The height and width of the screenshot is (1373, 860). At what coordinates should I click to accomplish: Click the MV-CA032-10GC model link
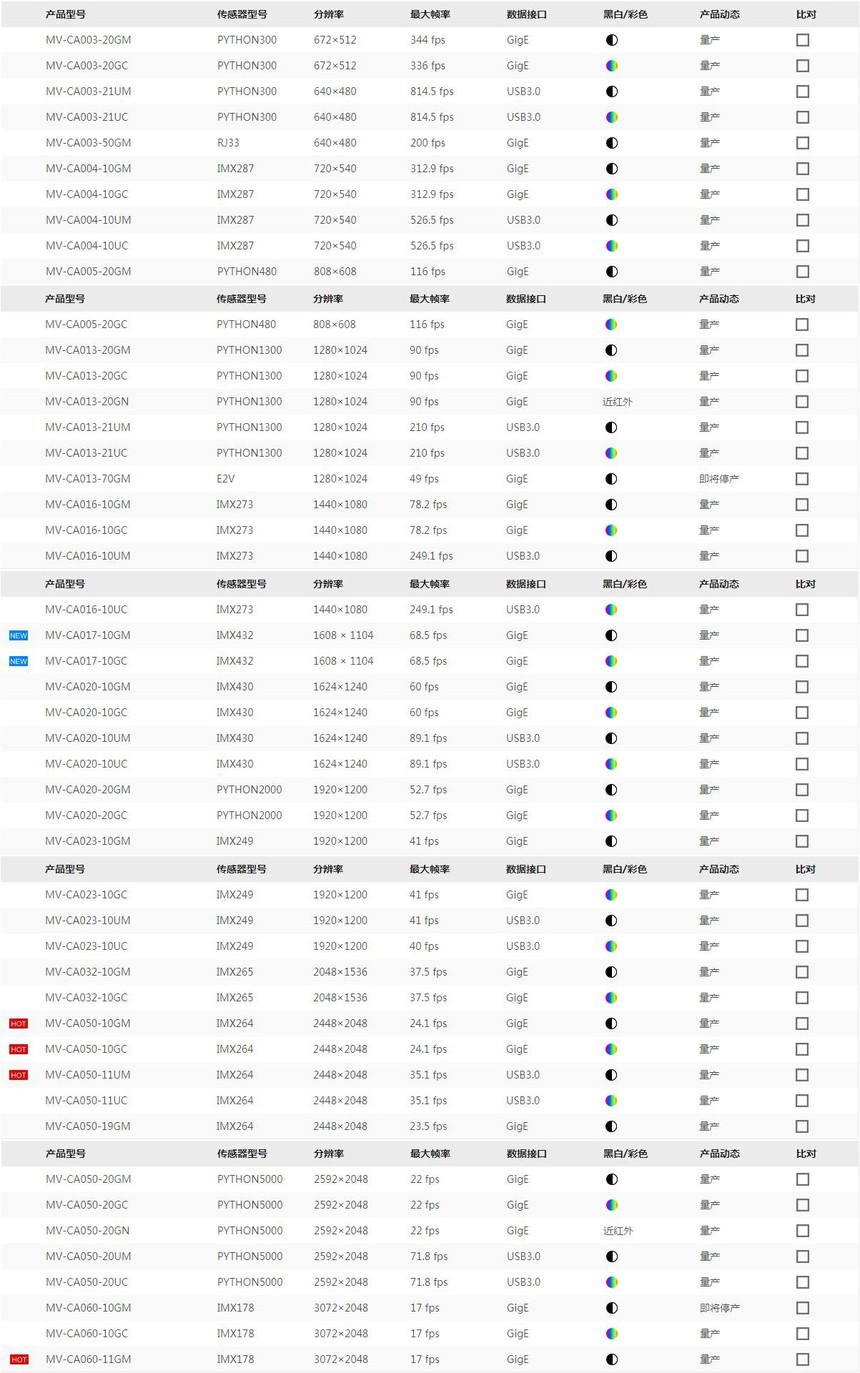click(86, 998)
